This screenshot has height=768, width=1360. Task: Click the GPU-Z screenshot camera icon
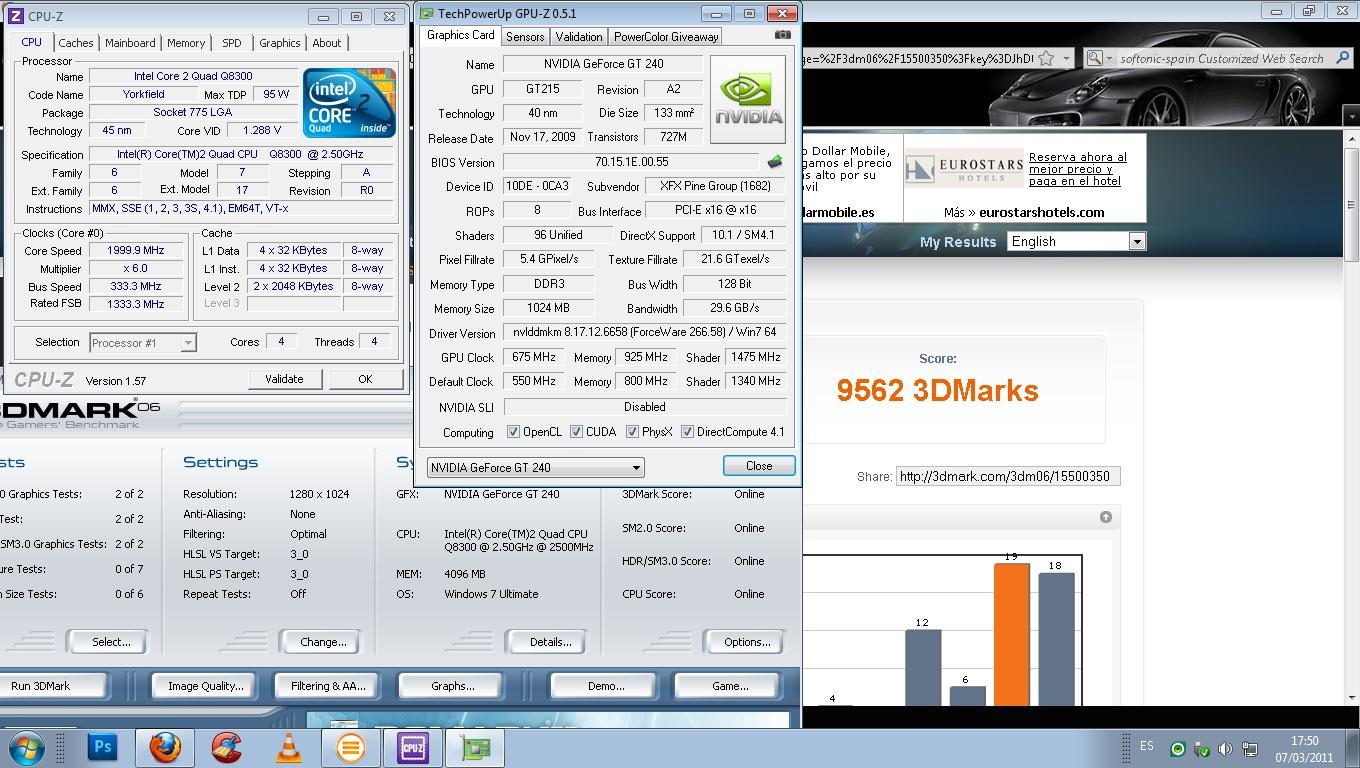[x=783, y=35]
